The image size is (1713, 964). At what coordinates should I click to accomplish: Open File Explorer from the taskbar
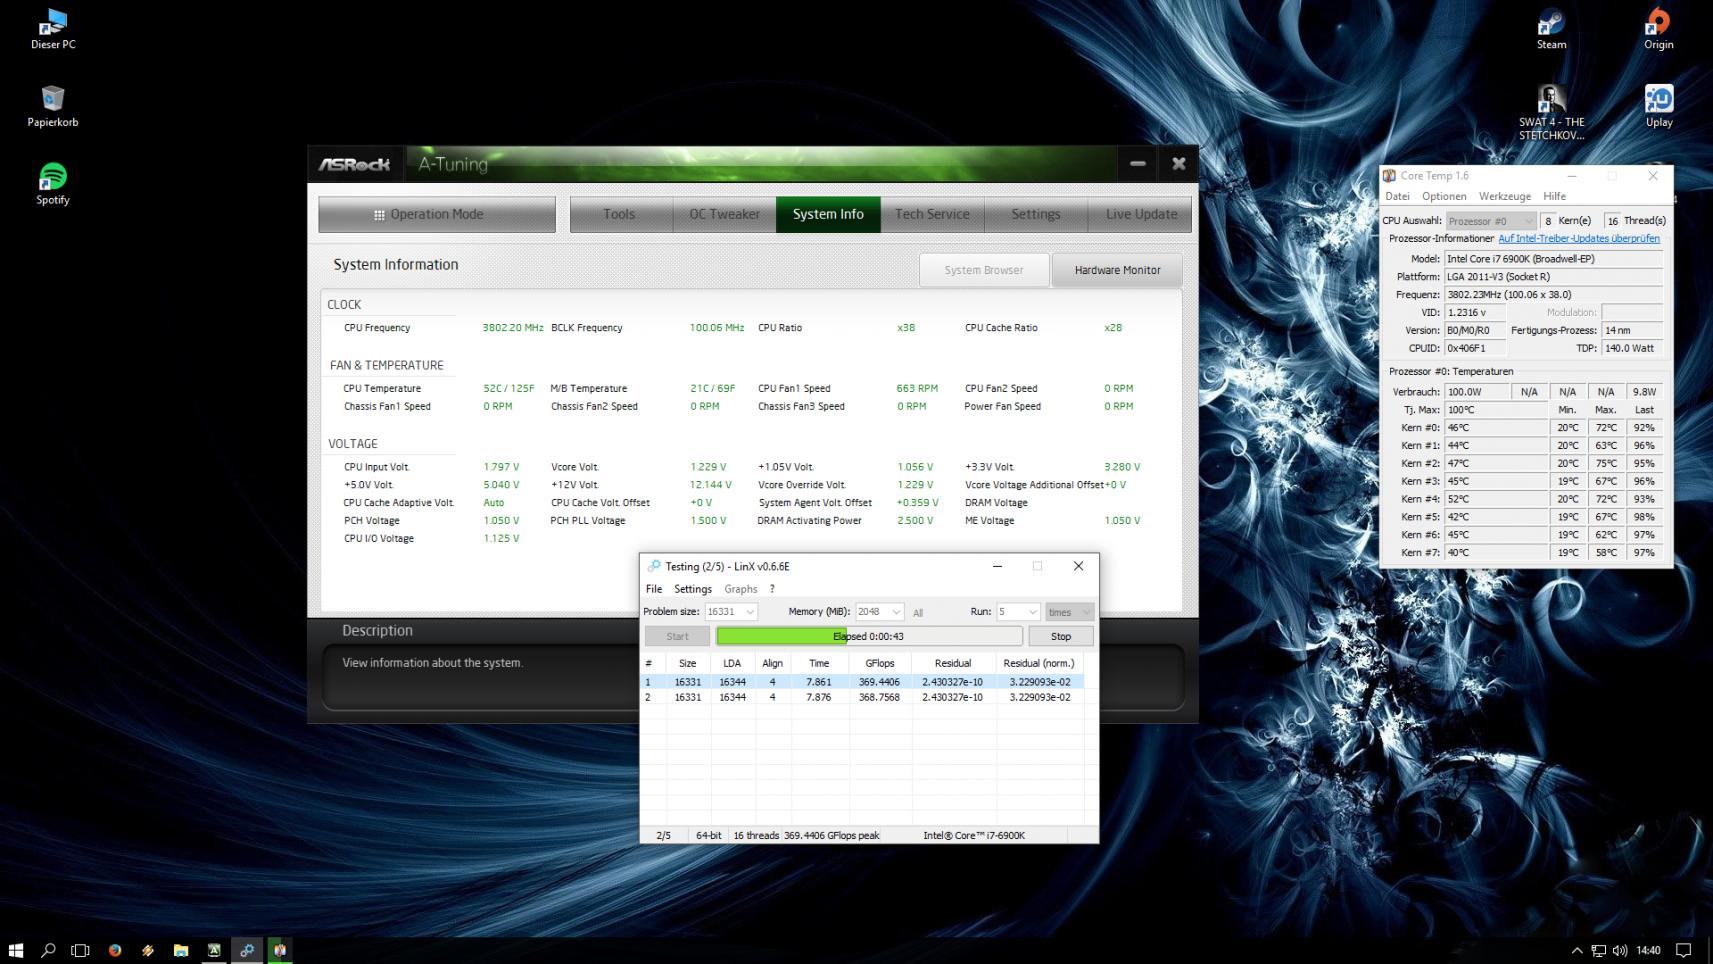point(181,950)
